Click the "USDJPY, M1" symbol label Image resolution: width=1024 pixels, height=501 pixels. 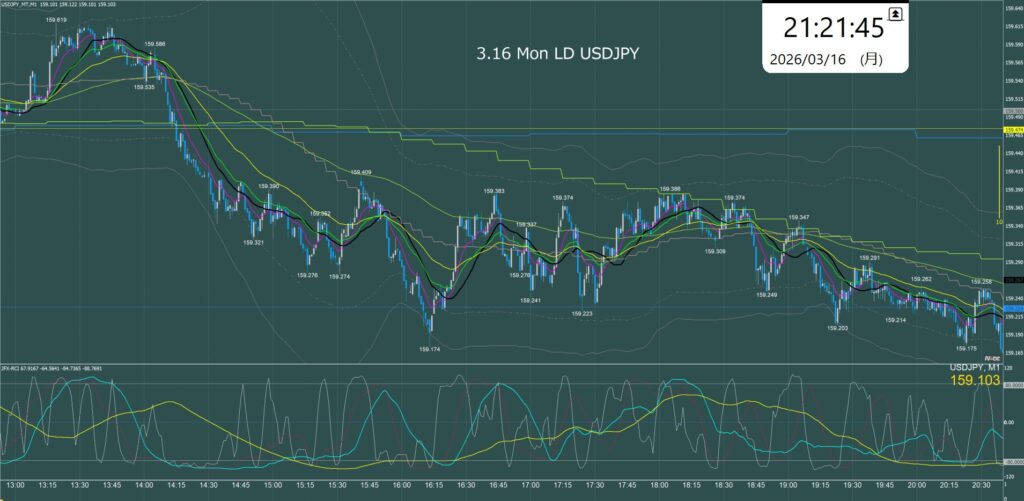tap(974, 367)
